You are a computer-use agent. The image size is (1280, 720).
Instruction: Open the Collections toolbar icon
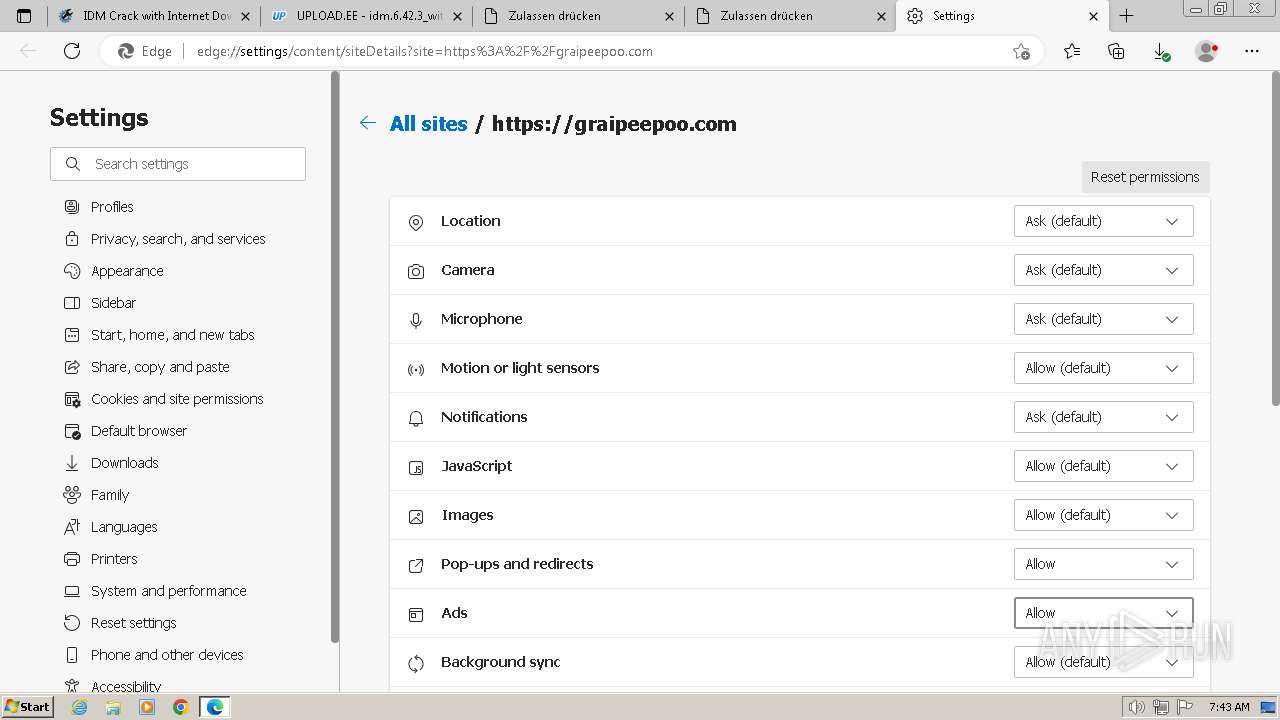coord(1116,51)
